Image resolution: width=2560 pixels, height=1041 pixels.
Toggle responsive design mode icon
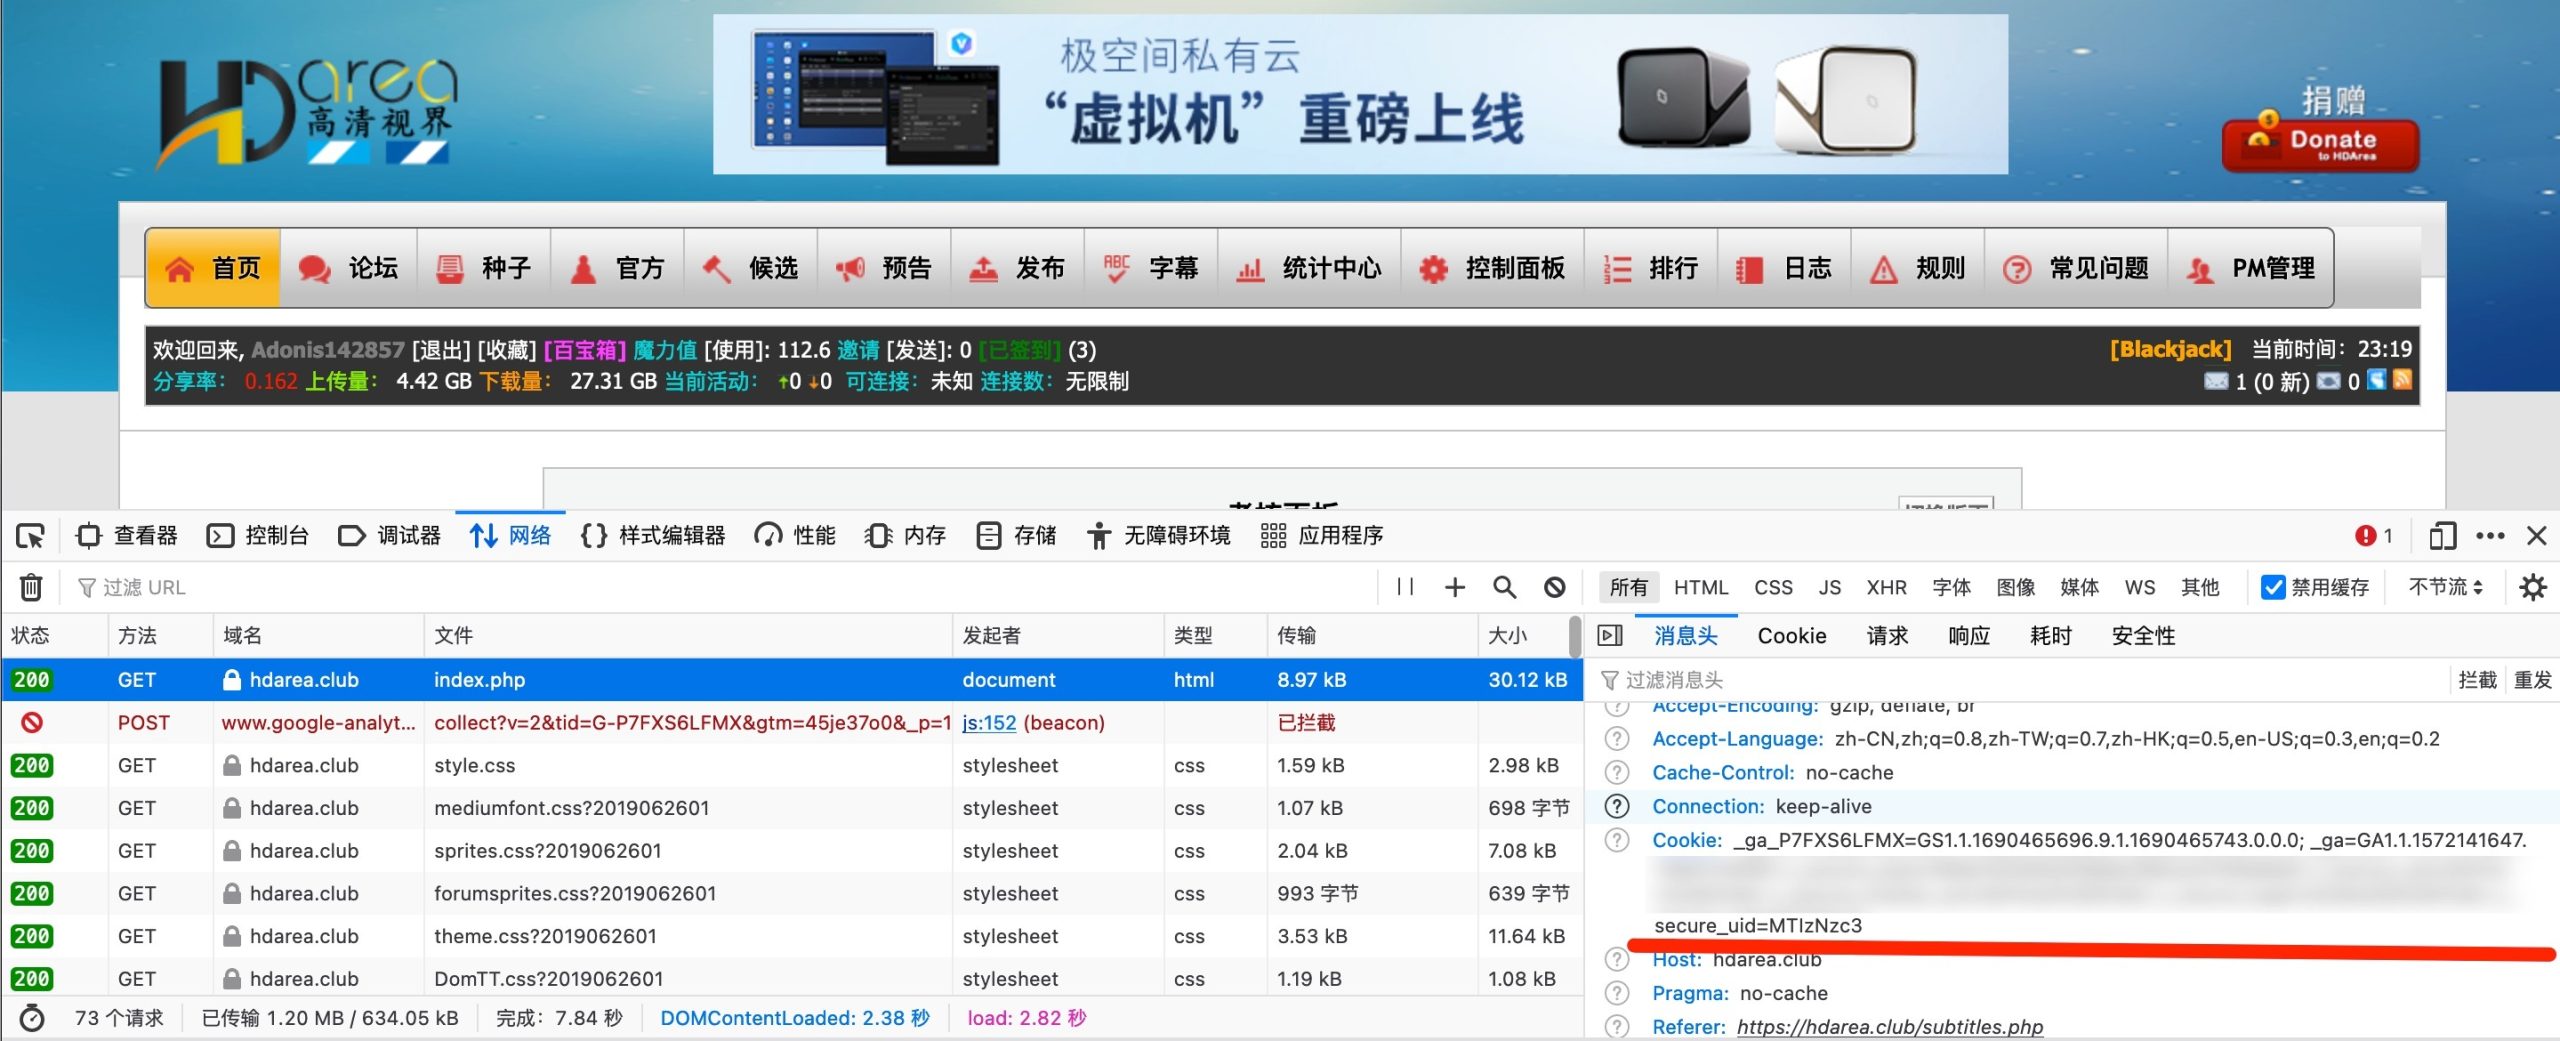[x=2442, y=536]
